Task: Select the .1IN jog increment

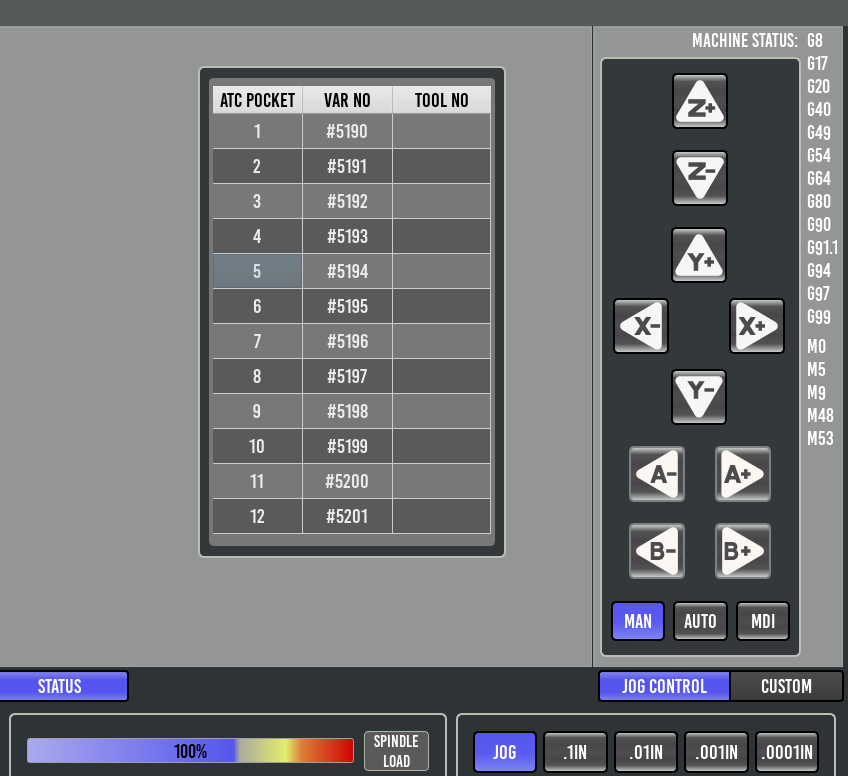Action: coord(575,752)
